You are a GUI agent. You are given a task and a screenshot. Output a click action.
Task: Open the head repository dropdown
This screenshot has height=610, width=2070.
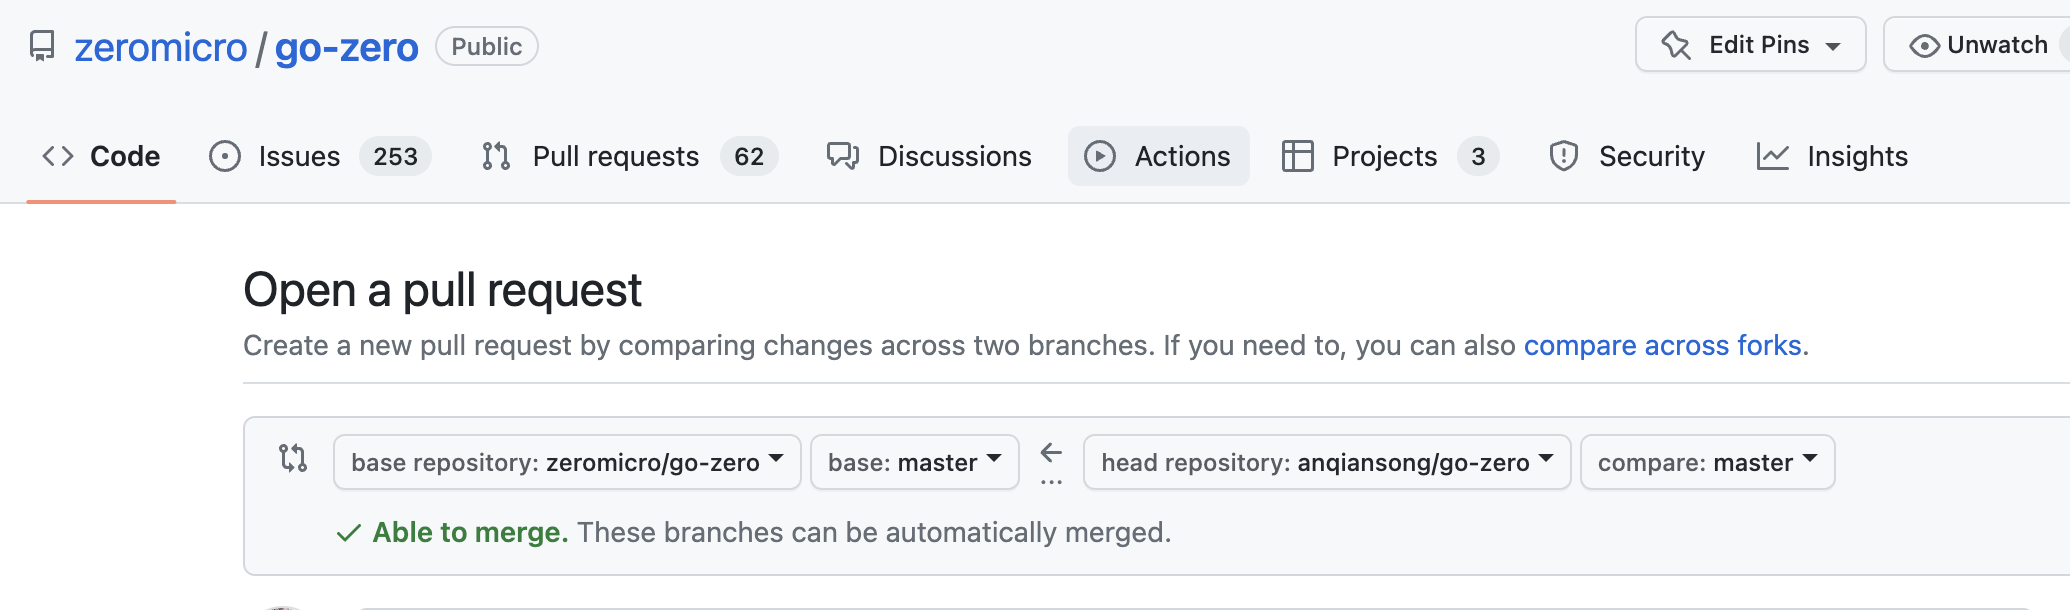pos(1326,462)
